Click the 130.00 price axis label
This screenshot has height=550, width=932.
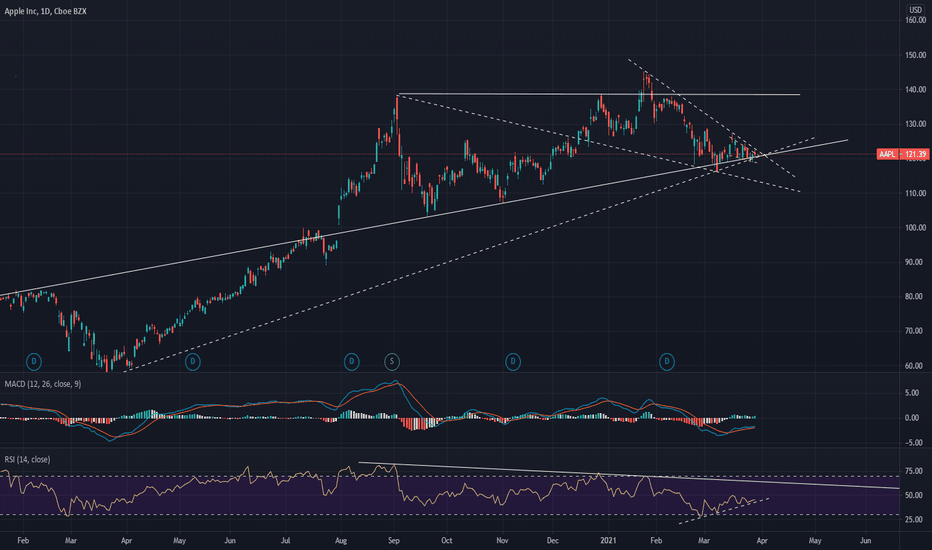pyautogui.click(x=915, y=124)
